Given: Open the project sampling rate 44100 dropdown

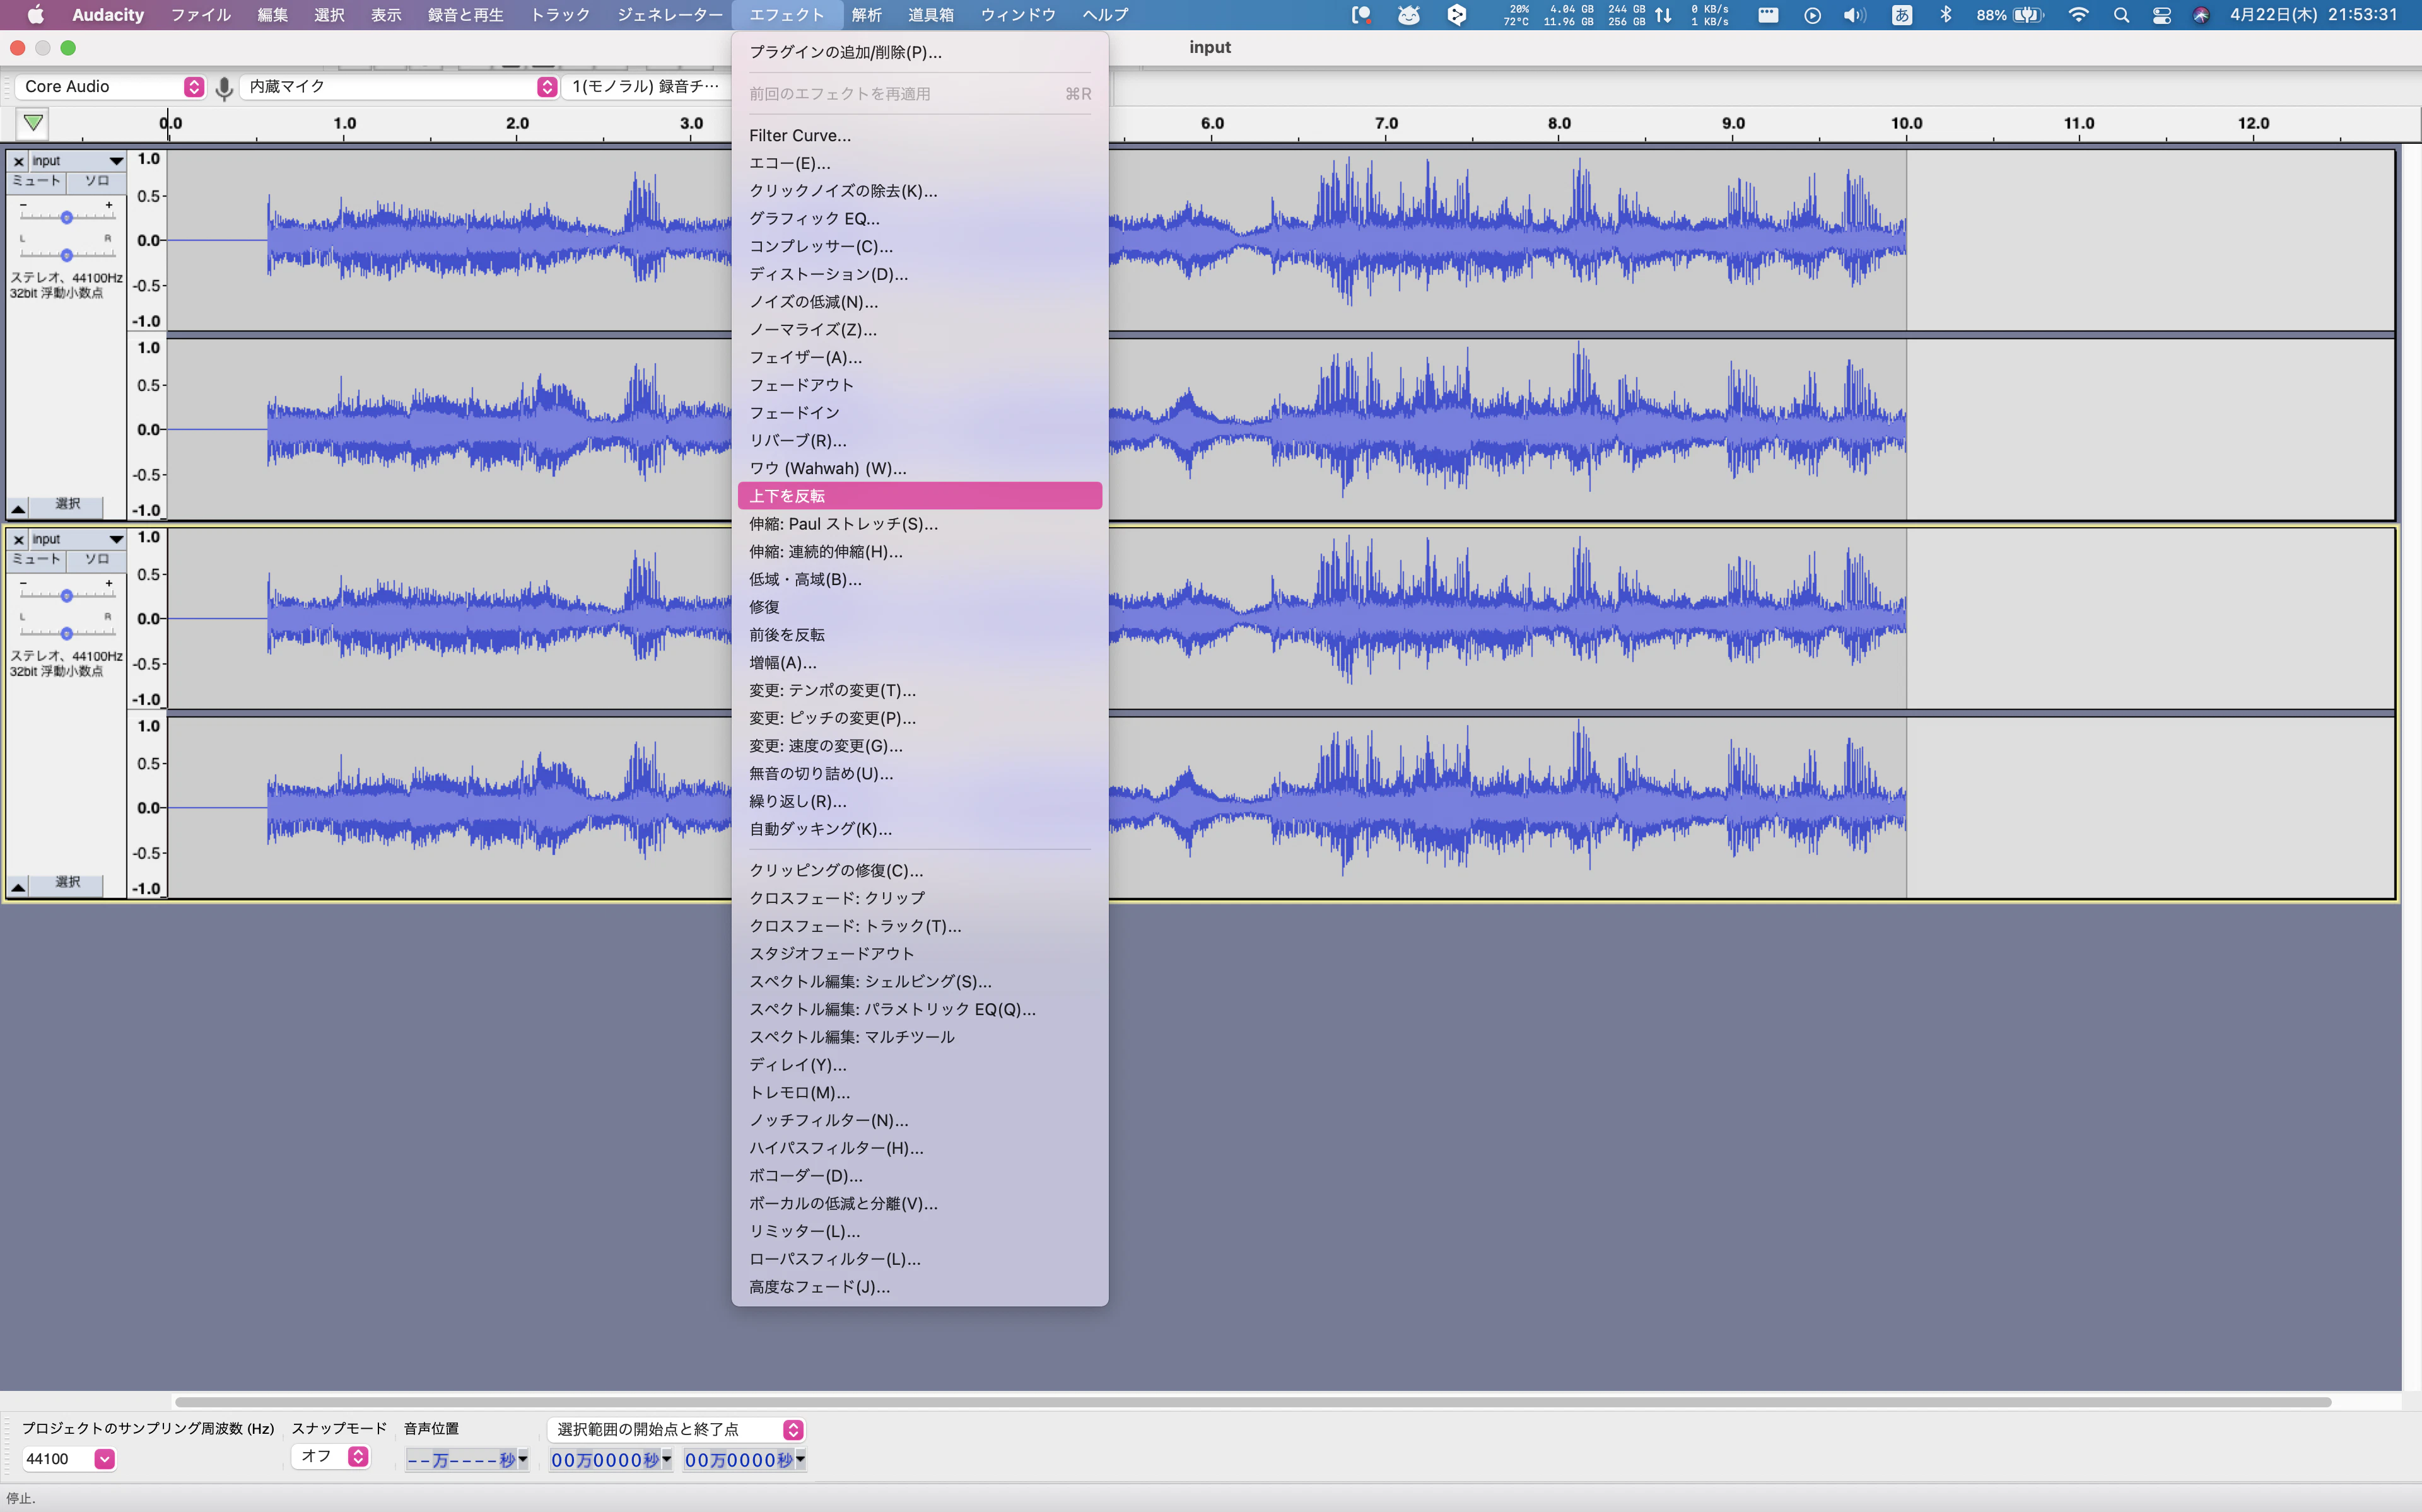Looking at the screenshot, I should point(104,1459).
